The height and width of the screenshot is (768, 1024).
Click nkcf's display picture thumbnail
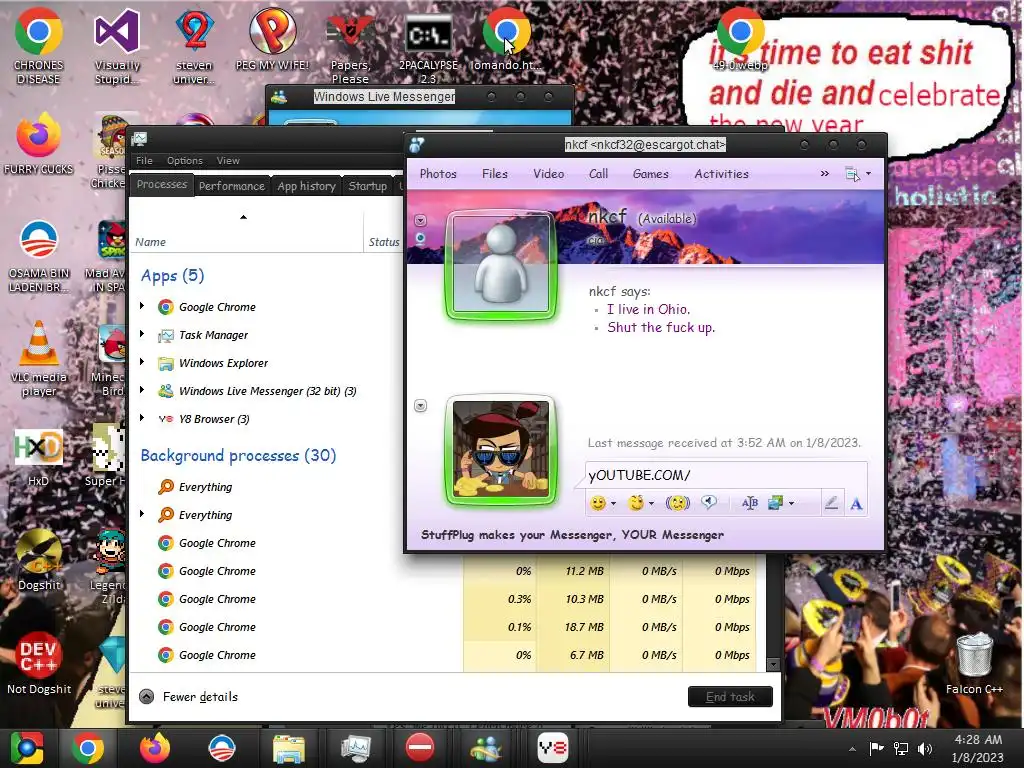click(x=501, y=264)
